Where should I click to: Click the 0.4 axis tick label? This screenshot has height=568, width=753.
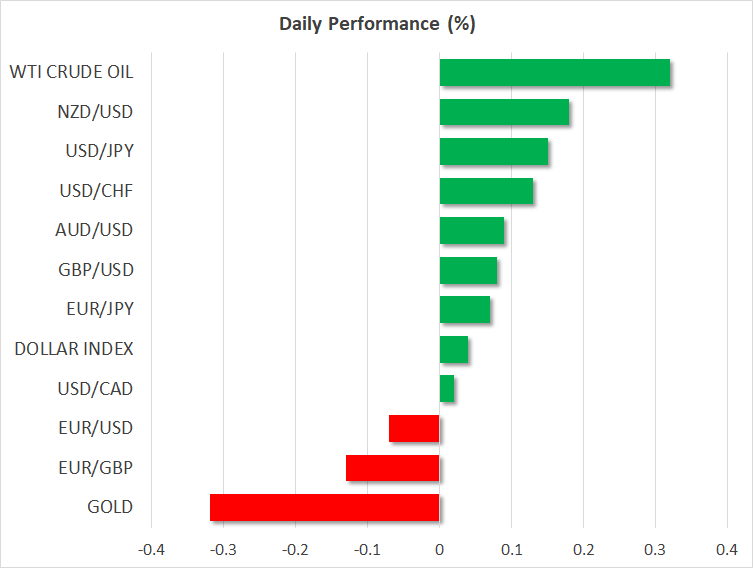pyautogui.click(x=727, y=550)
